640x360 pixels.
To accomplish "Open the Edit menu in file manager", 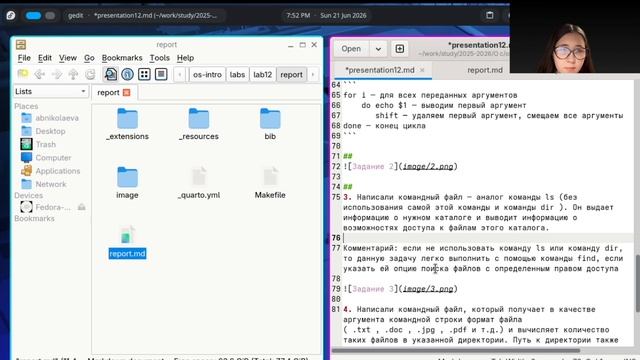I will [44, 58].
